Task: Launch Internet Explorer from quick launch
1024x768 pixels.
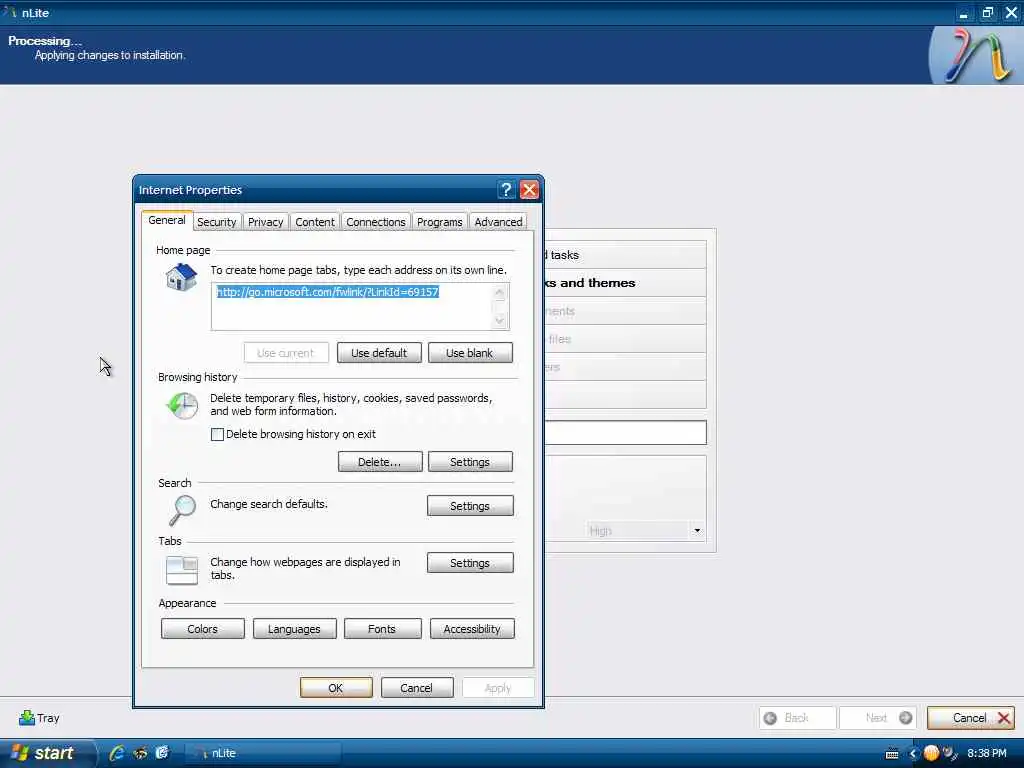Action: coord(117,753)
